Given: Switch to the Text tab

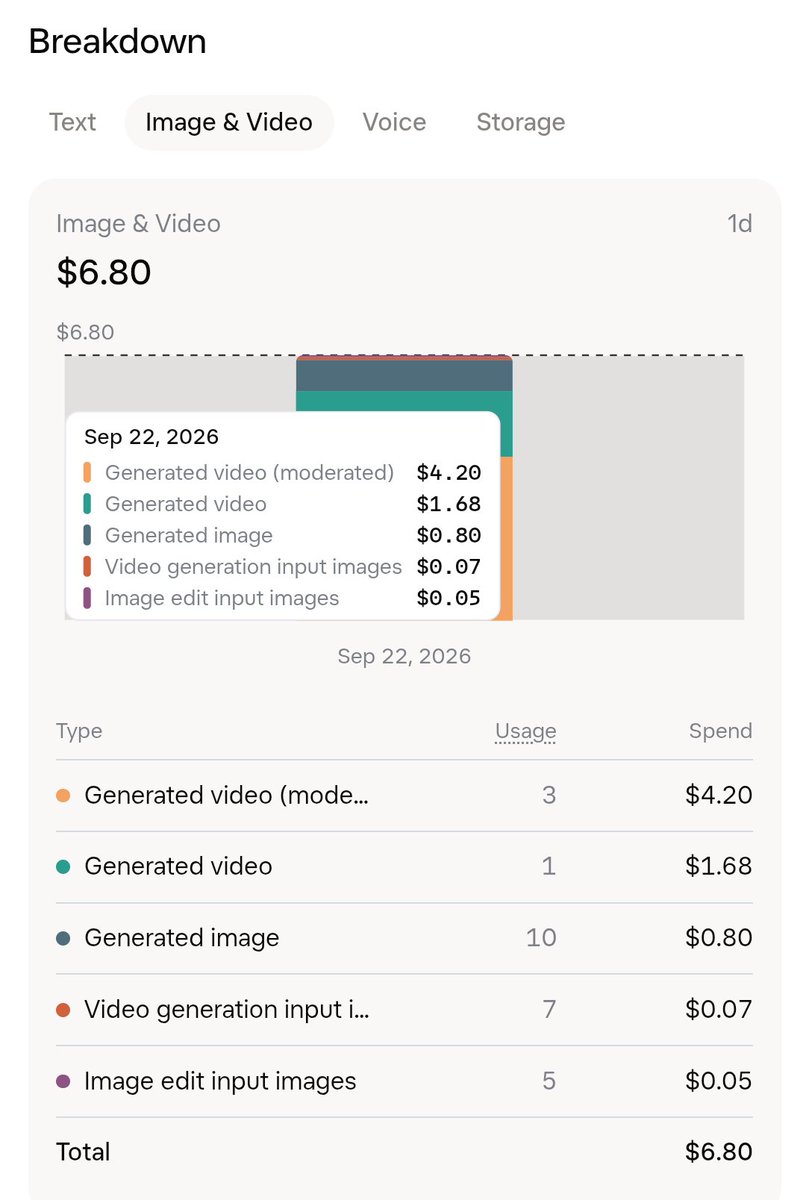Looking at the screenshot, I should click(x=73, y=122).
